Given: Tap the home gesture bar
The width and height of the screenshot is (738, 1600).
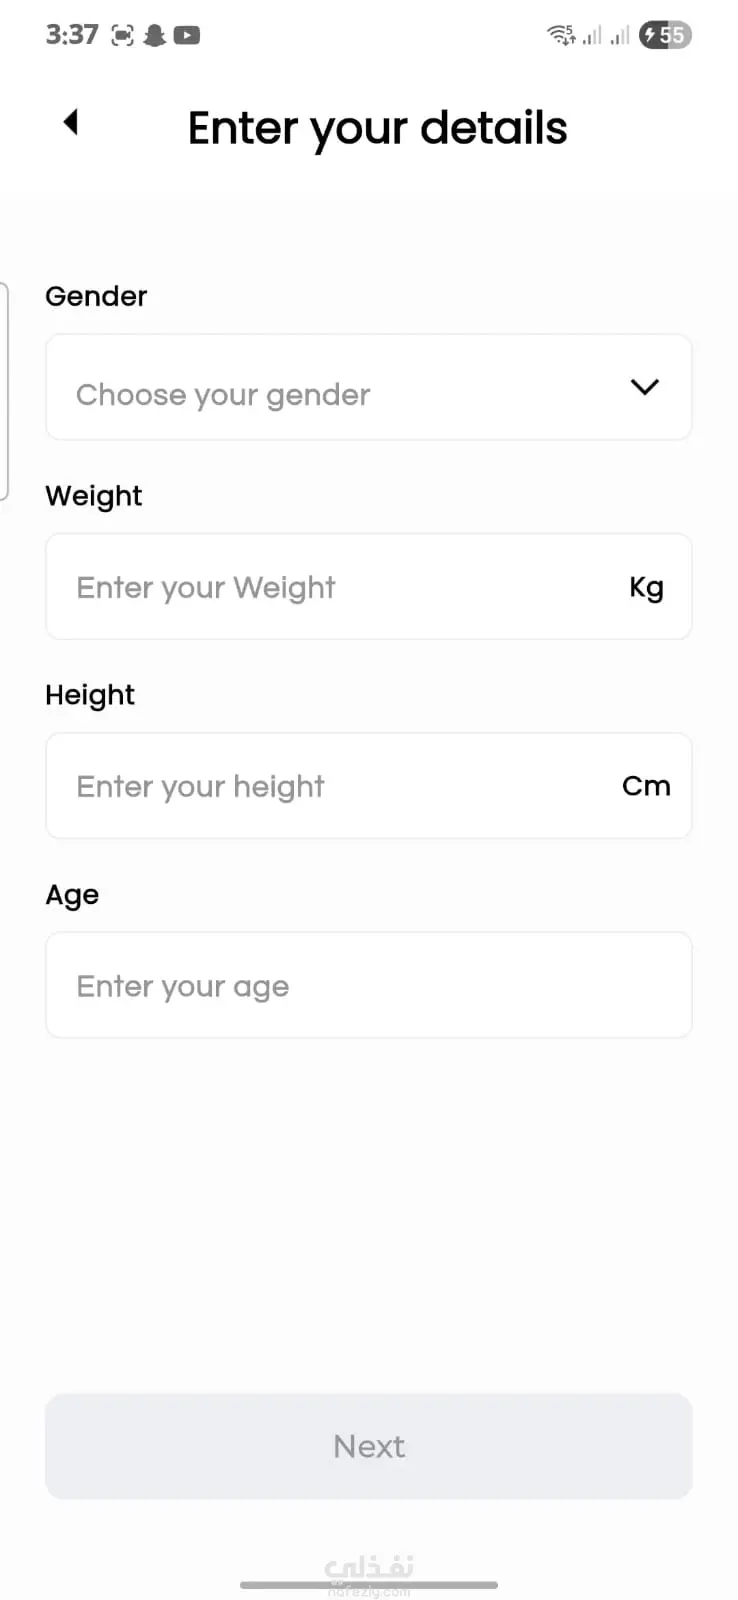Looking at the screenshot, I should pyautogui.click(x=368, y=1585).
